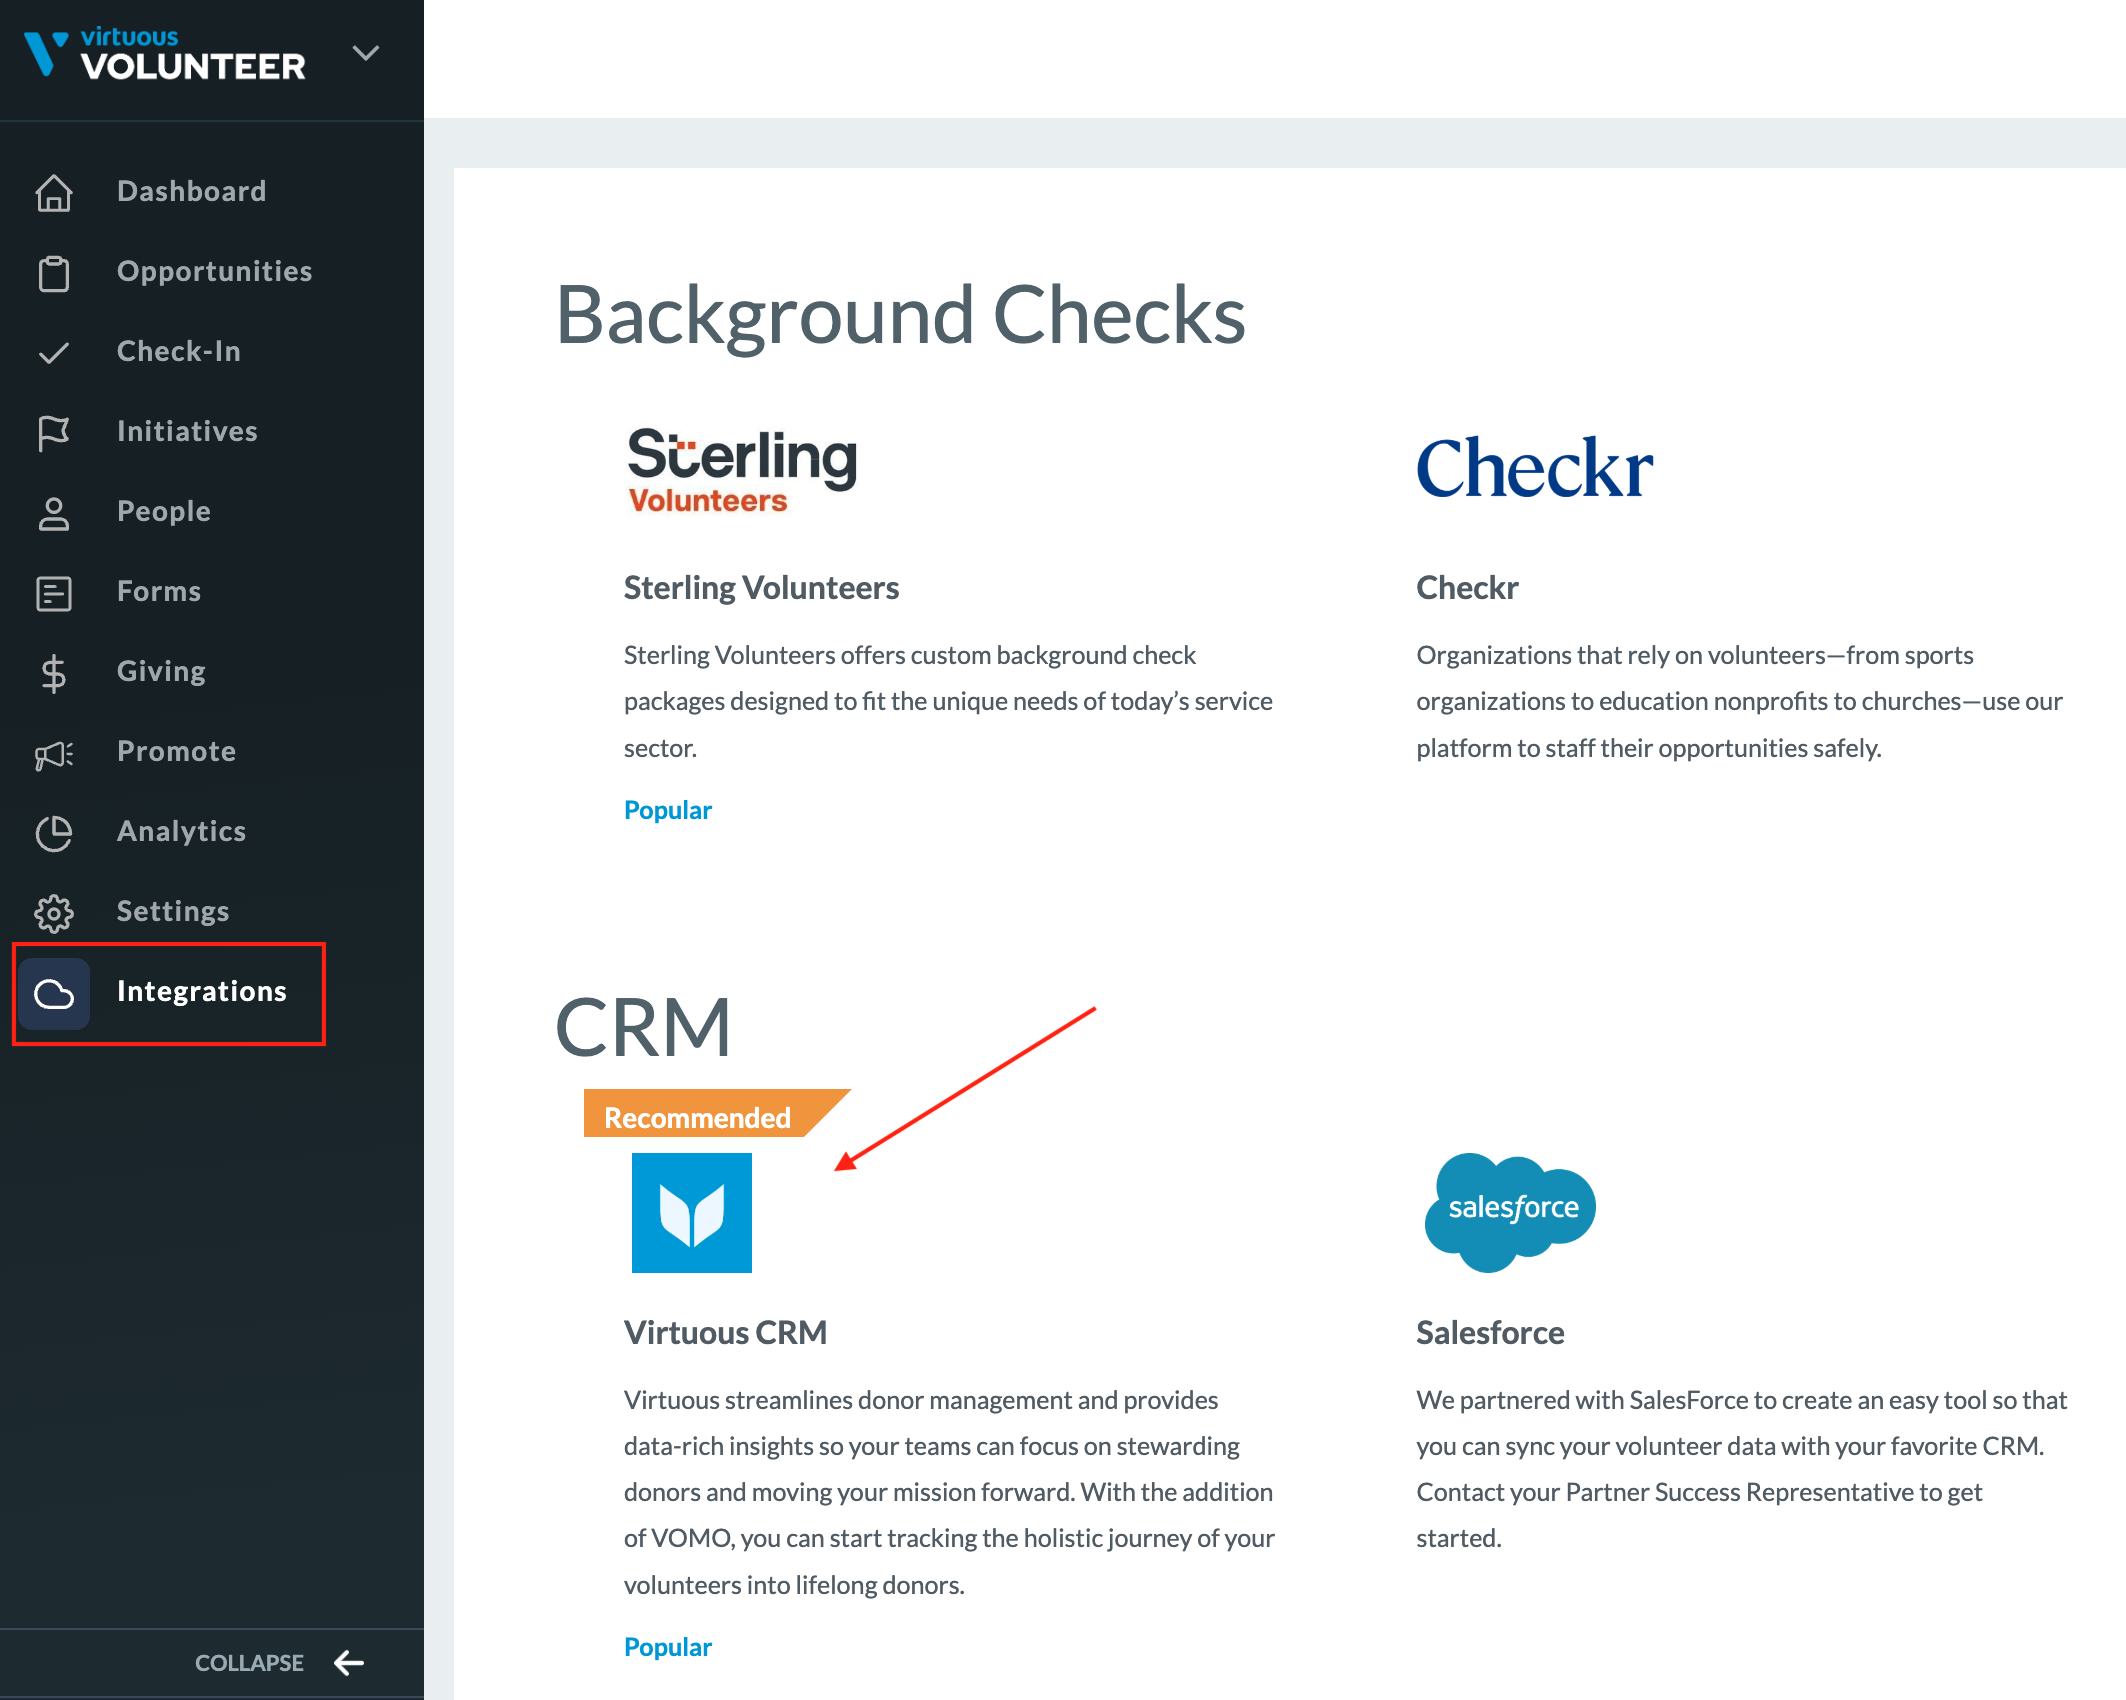
Task: Select the Integrations menu item
Action: 201,991
